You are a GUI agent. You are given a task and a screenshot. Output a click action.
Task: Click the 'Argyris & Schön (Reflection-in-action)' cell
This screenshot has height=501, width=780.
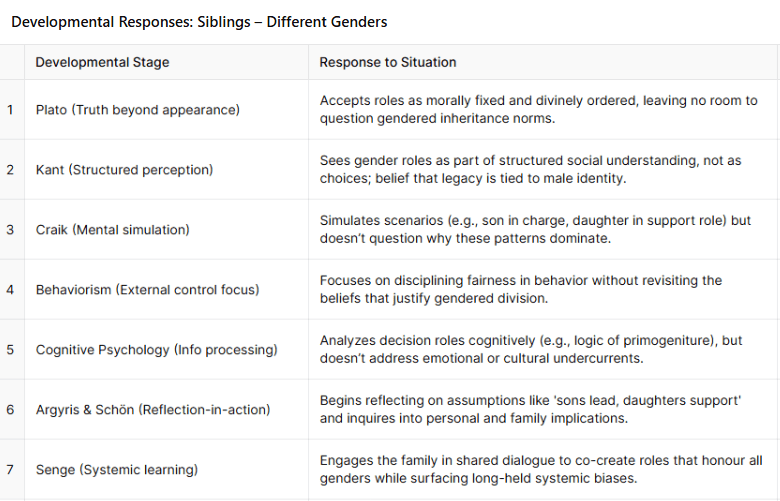click(x=153, y=410)
